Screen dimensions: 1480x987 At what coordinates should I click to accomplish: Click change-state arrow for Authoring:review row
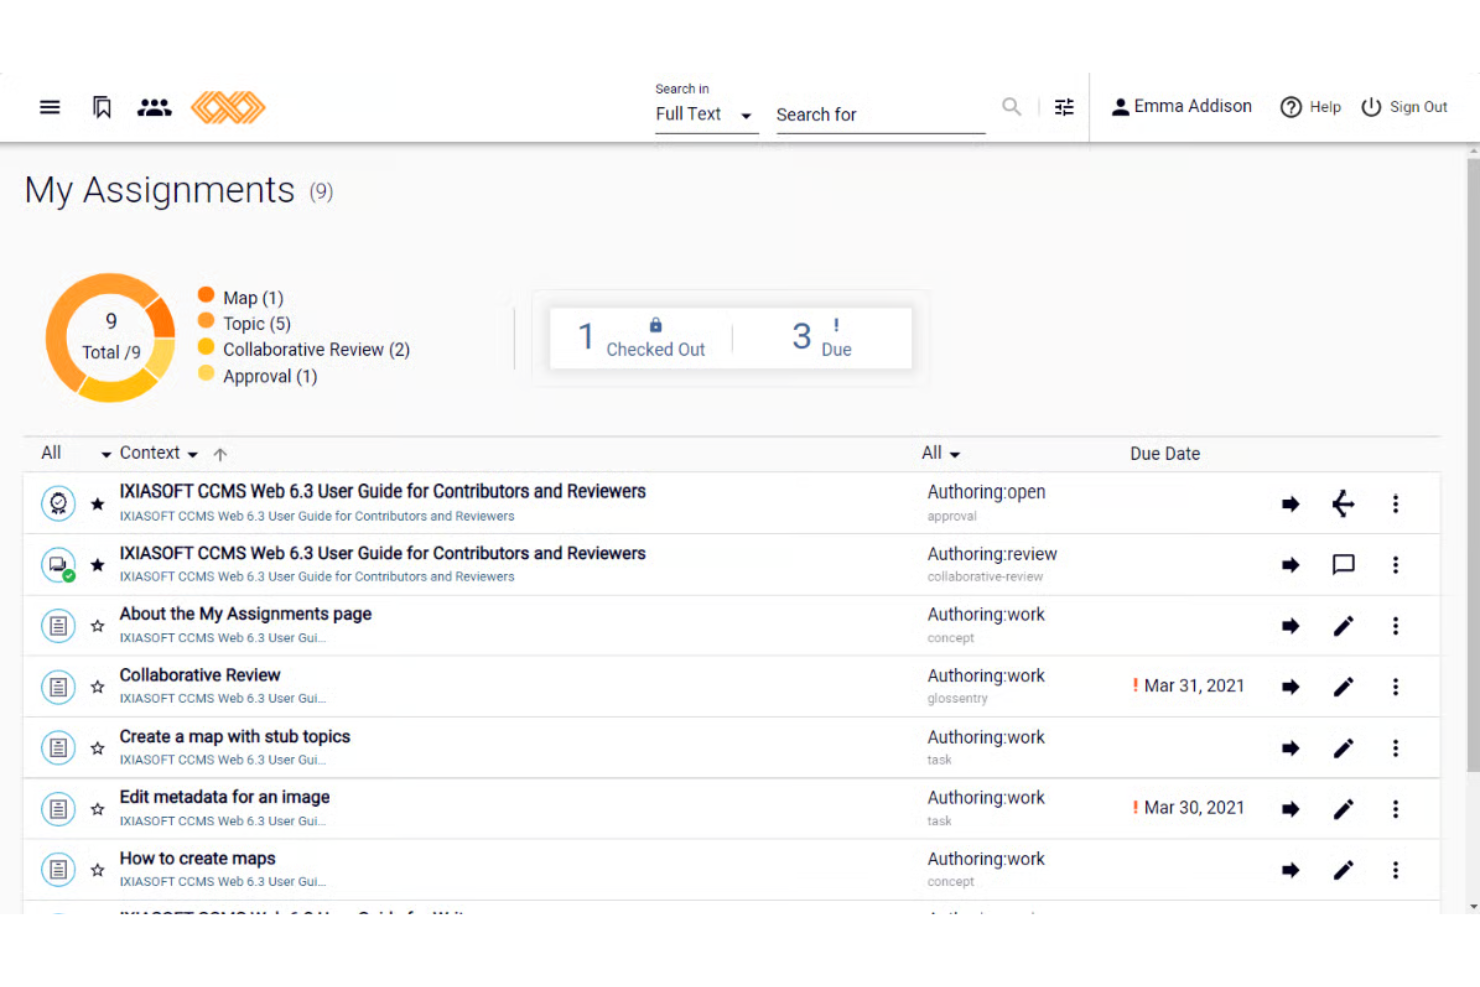1291,565
